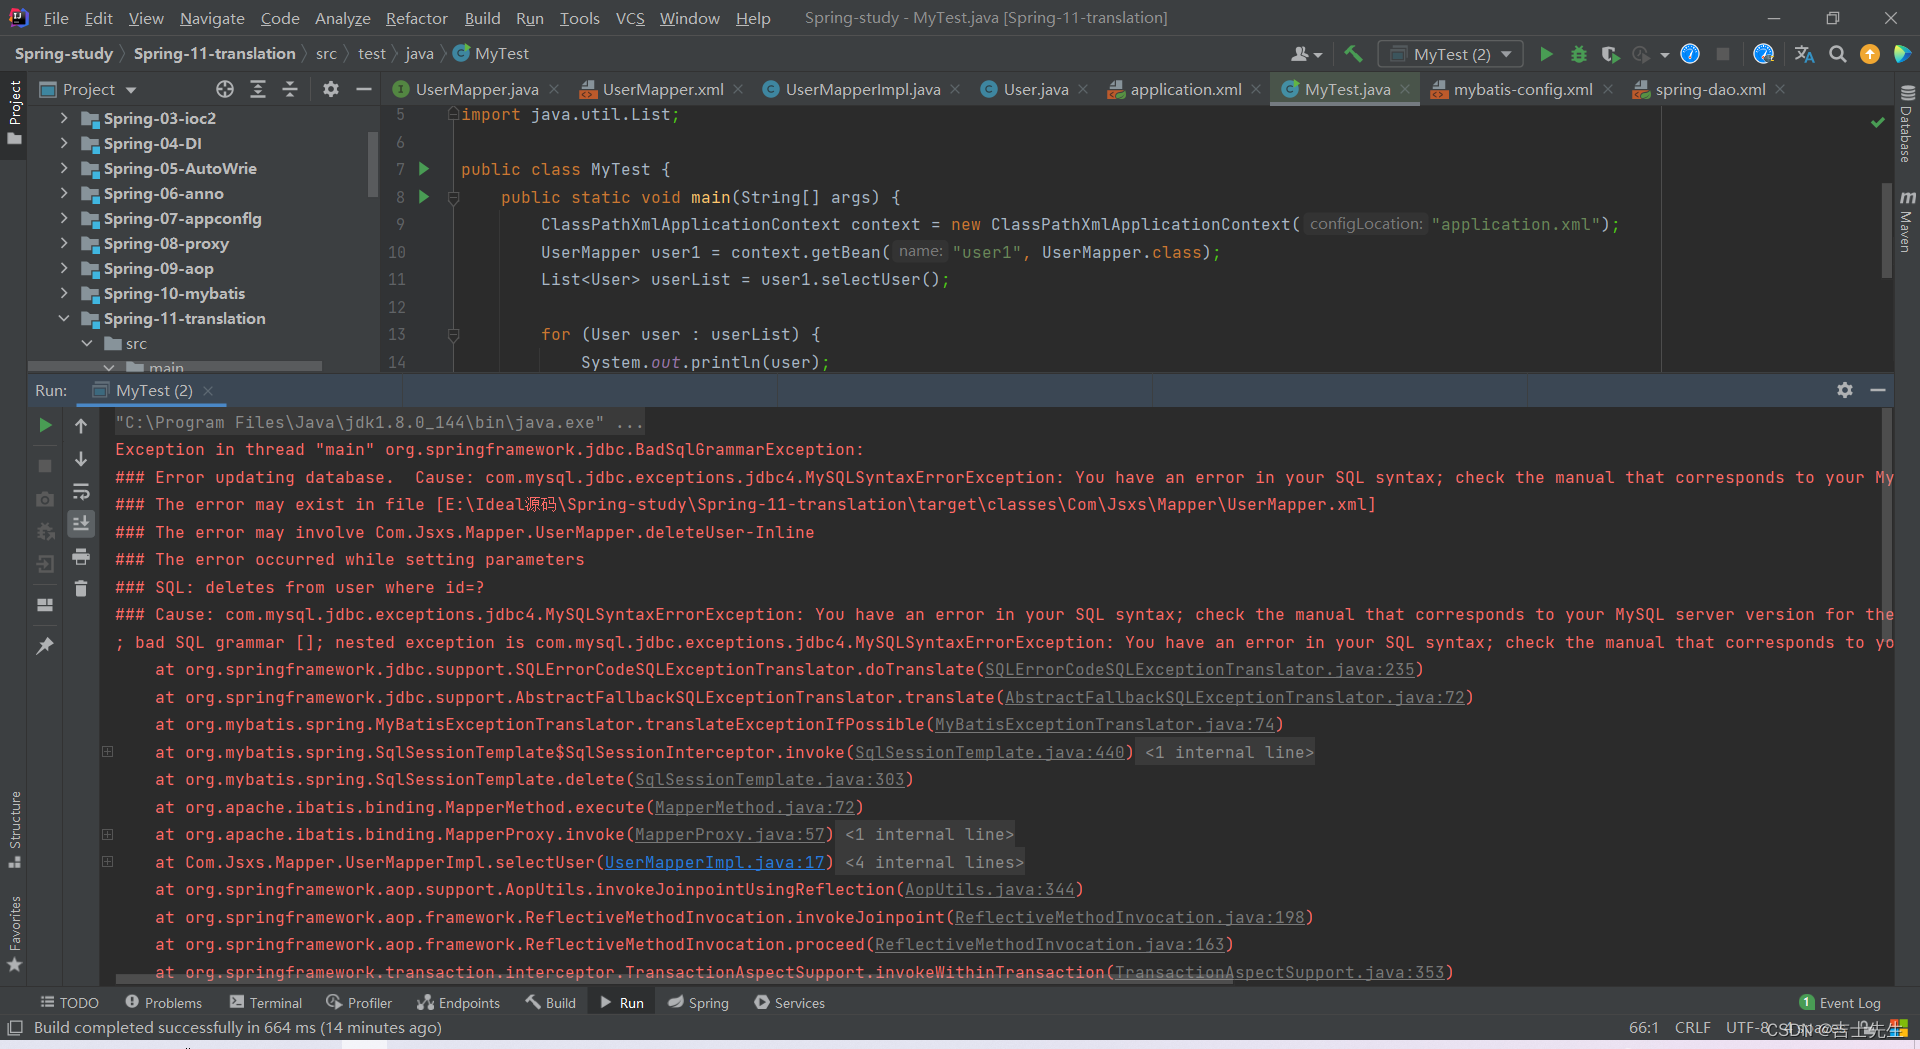Click the editor vertical scrollbar thumb
The width and height of the screenshot is (1920, 1049).
click(1886, 230)
